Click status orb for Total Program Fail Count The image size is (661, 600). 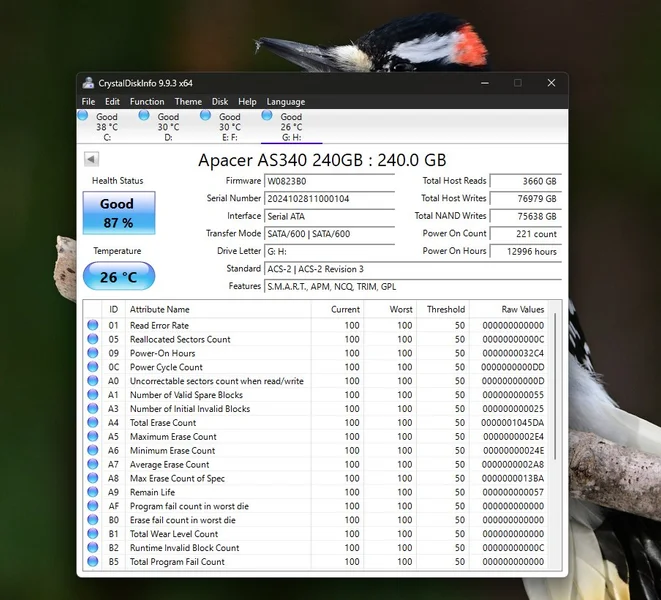coord(93,561)
